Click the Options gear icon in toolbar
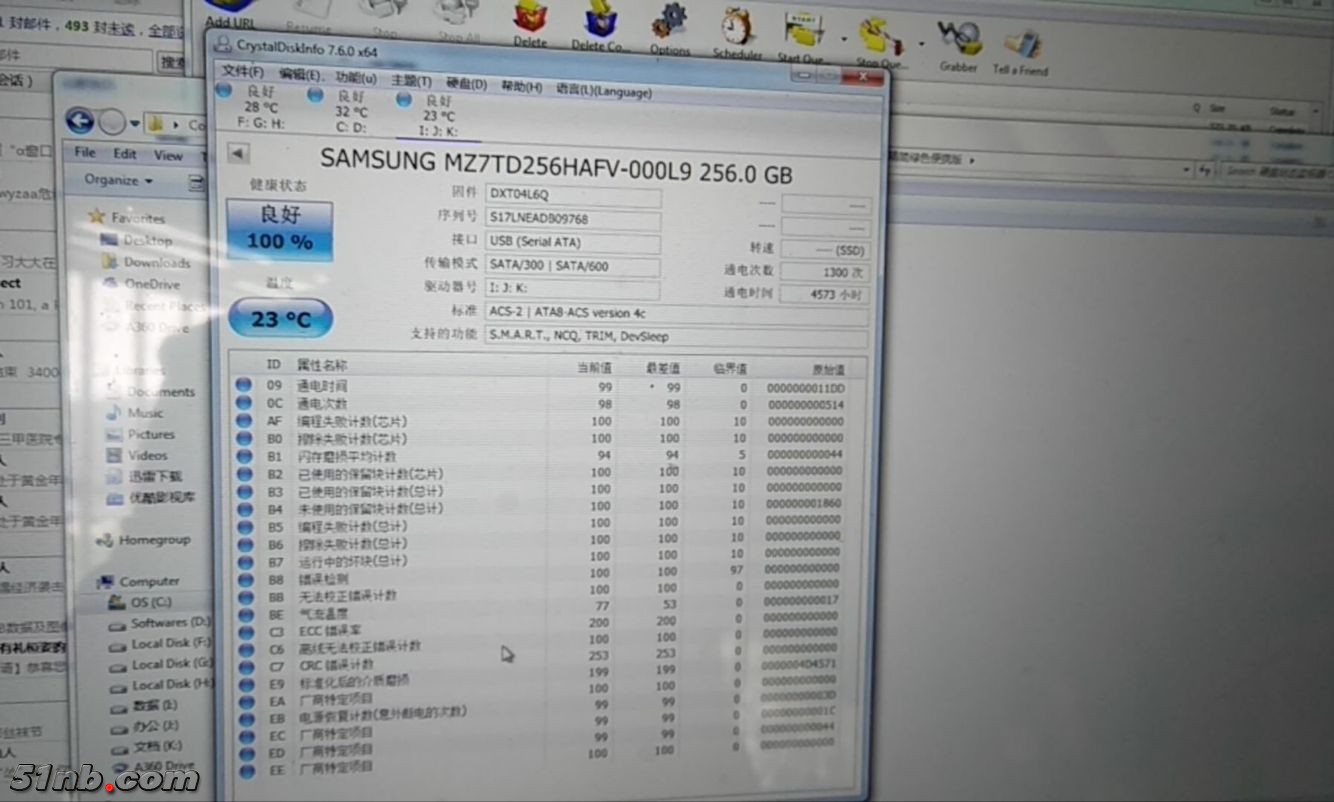Viewport: 1334px width, 802px height. tap(669, 24)
